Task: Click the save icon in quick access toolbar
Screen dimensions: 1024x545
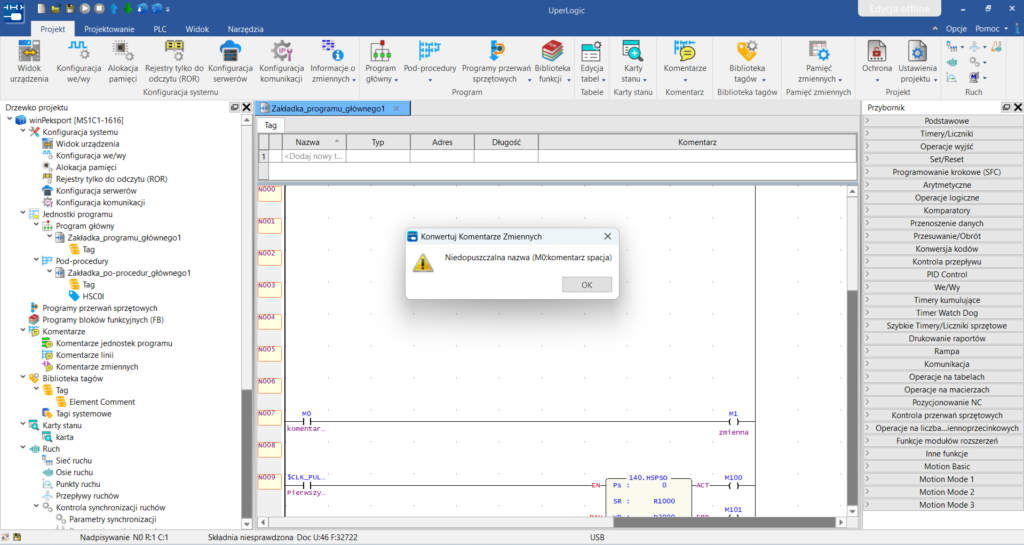Action: pos(70,8)
